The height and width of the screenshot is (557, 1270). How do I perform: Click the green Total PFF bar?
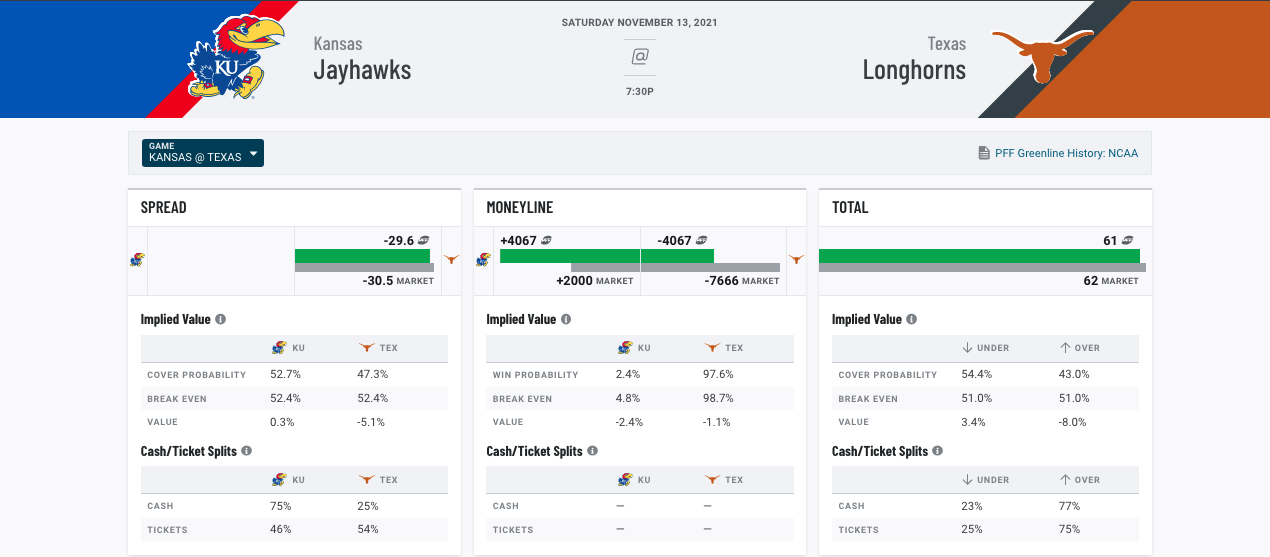click(979, 256)
